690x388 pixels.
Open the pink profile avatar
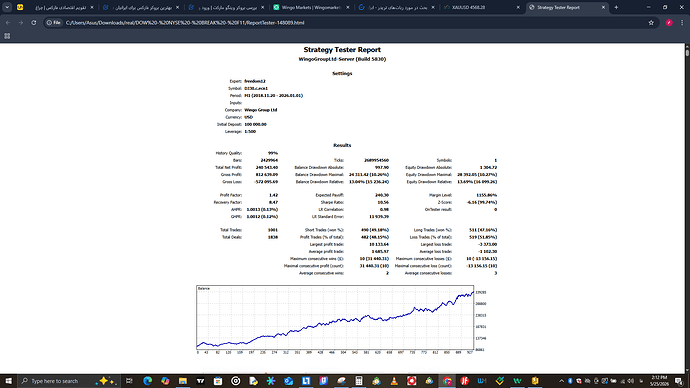[x=669, y=22]
